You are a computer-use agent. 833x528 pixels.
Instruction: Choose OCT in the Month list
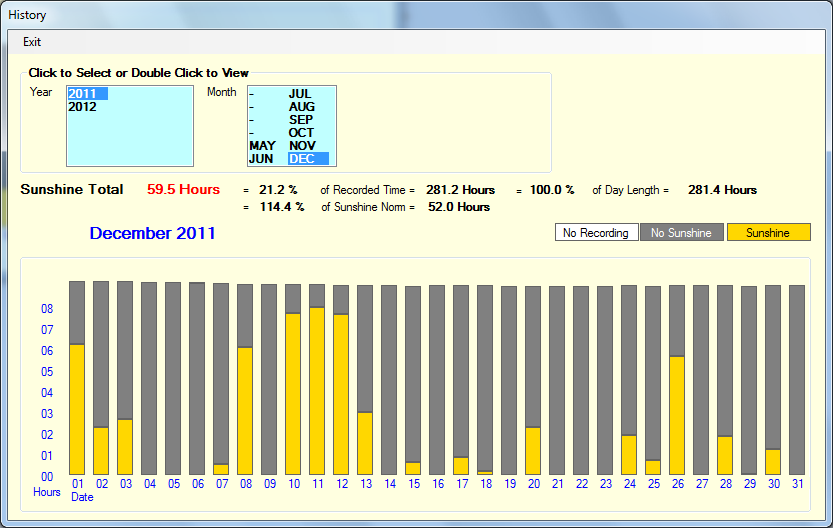pyautogui.click(x=301, y=133)
